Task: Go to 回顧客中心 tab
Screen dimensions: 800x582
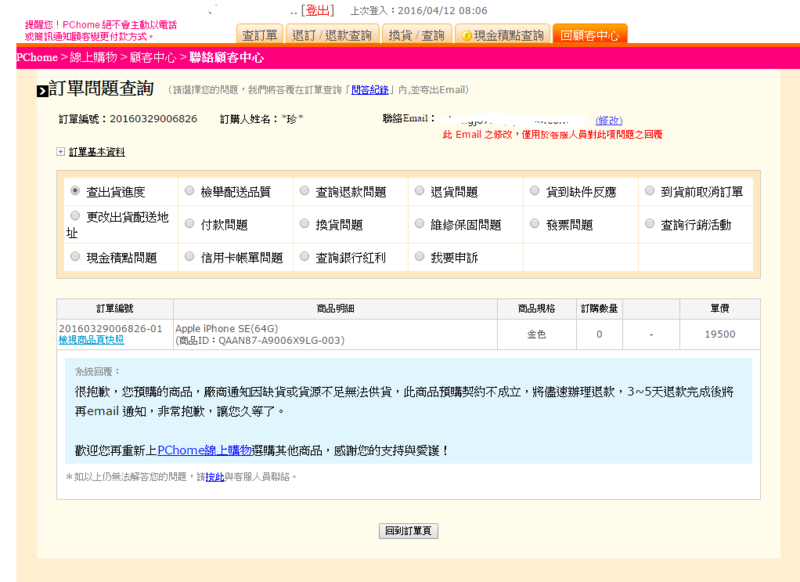Action: pos(590,35)
